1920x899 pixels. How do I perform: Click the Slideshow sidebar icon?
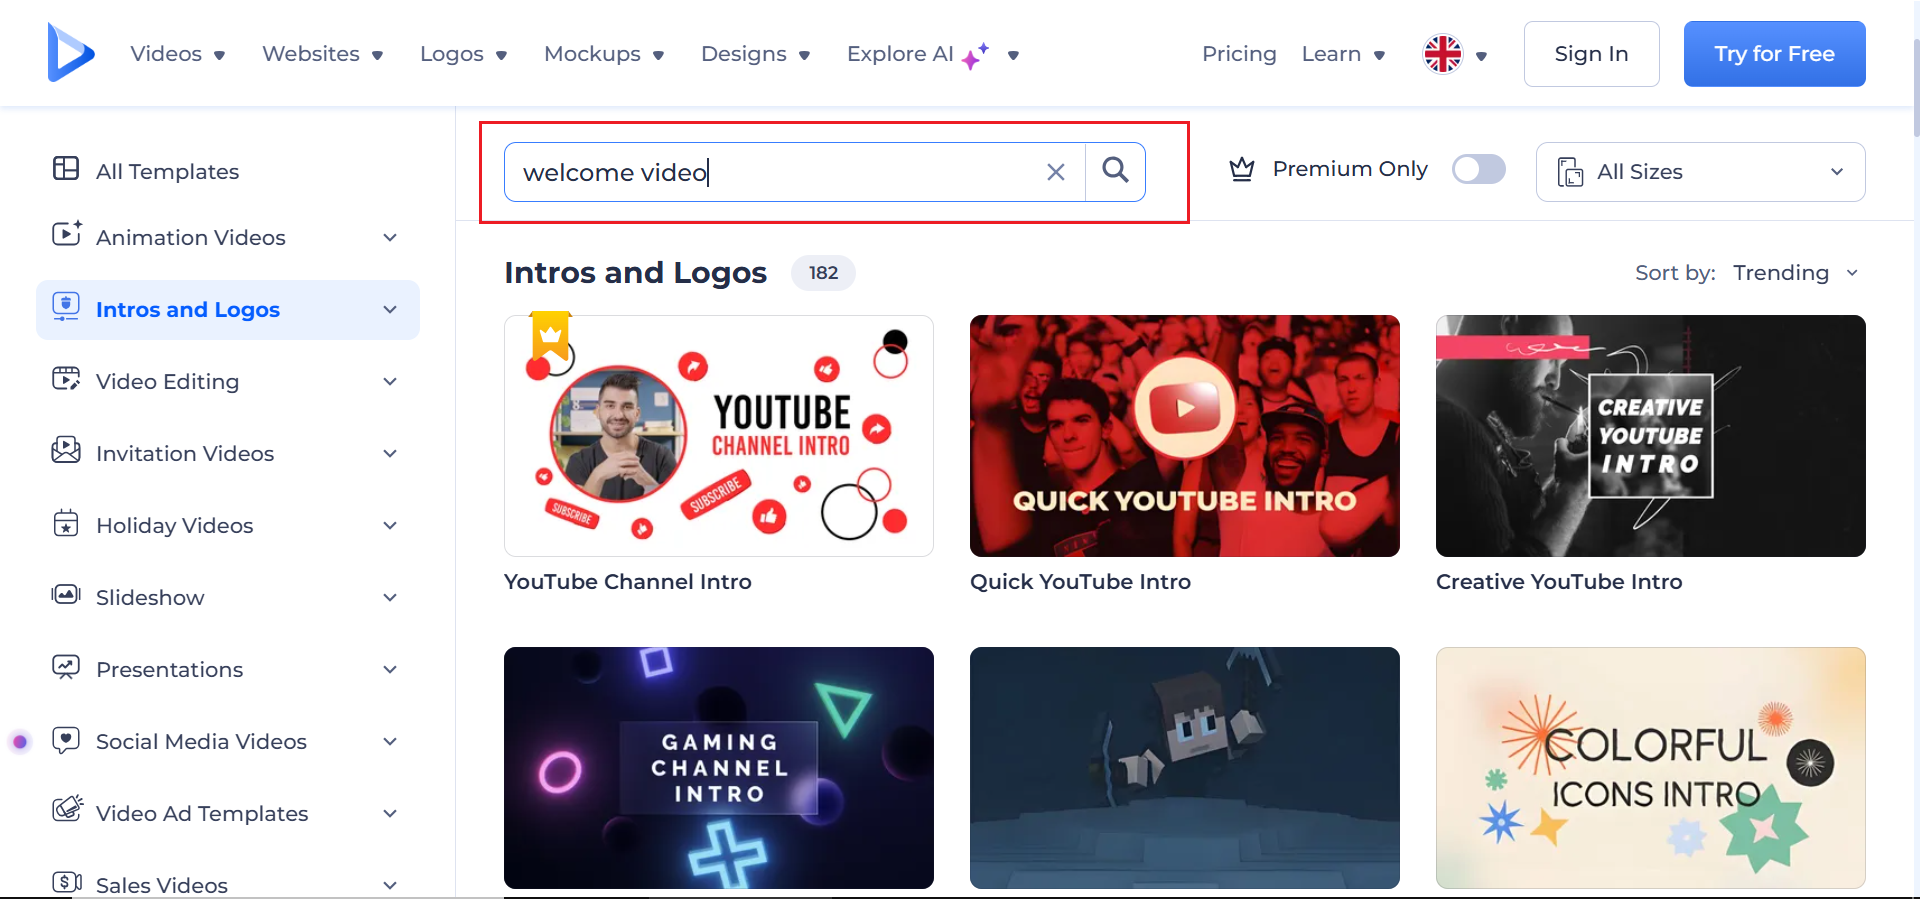(x=66, y=595)
